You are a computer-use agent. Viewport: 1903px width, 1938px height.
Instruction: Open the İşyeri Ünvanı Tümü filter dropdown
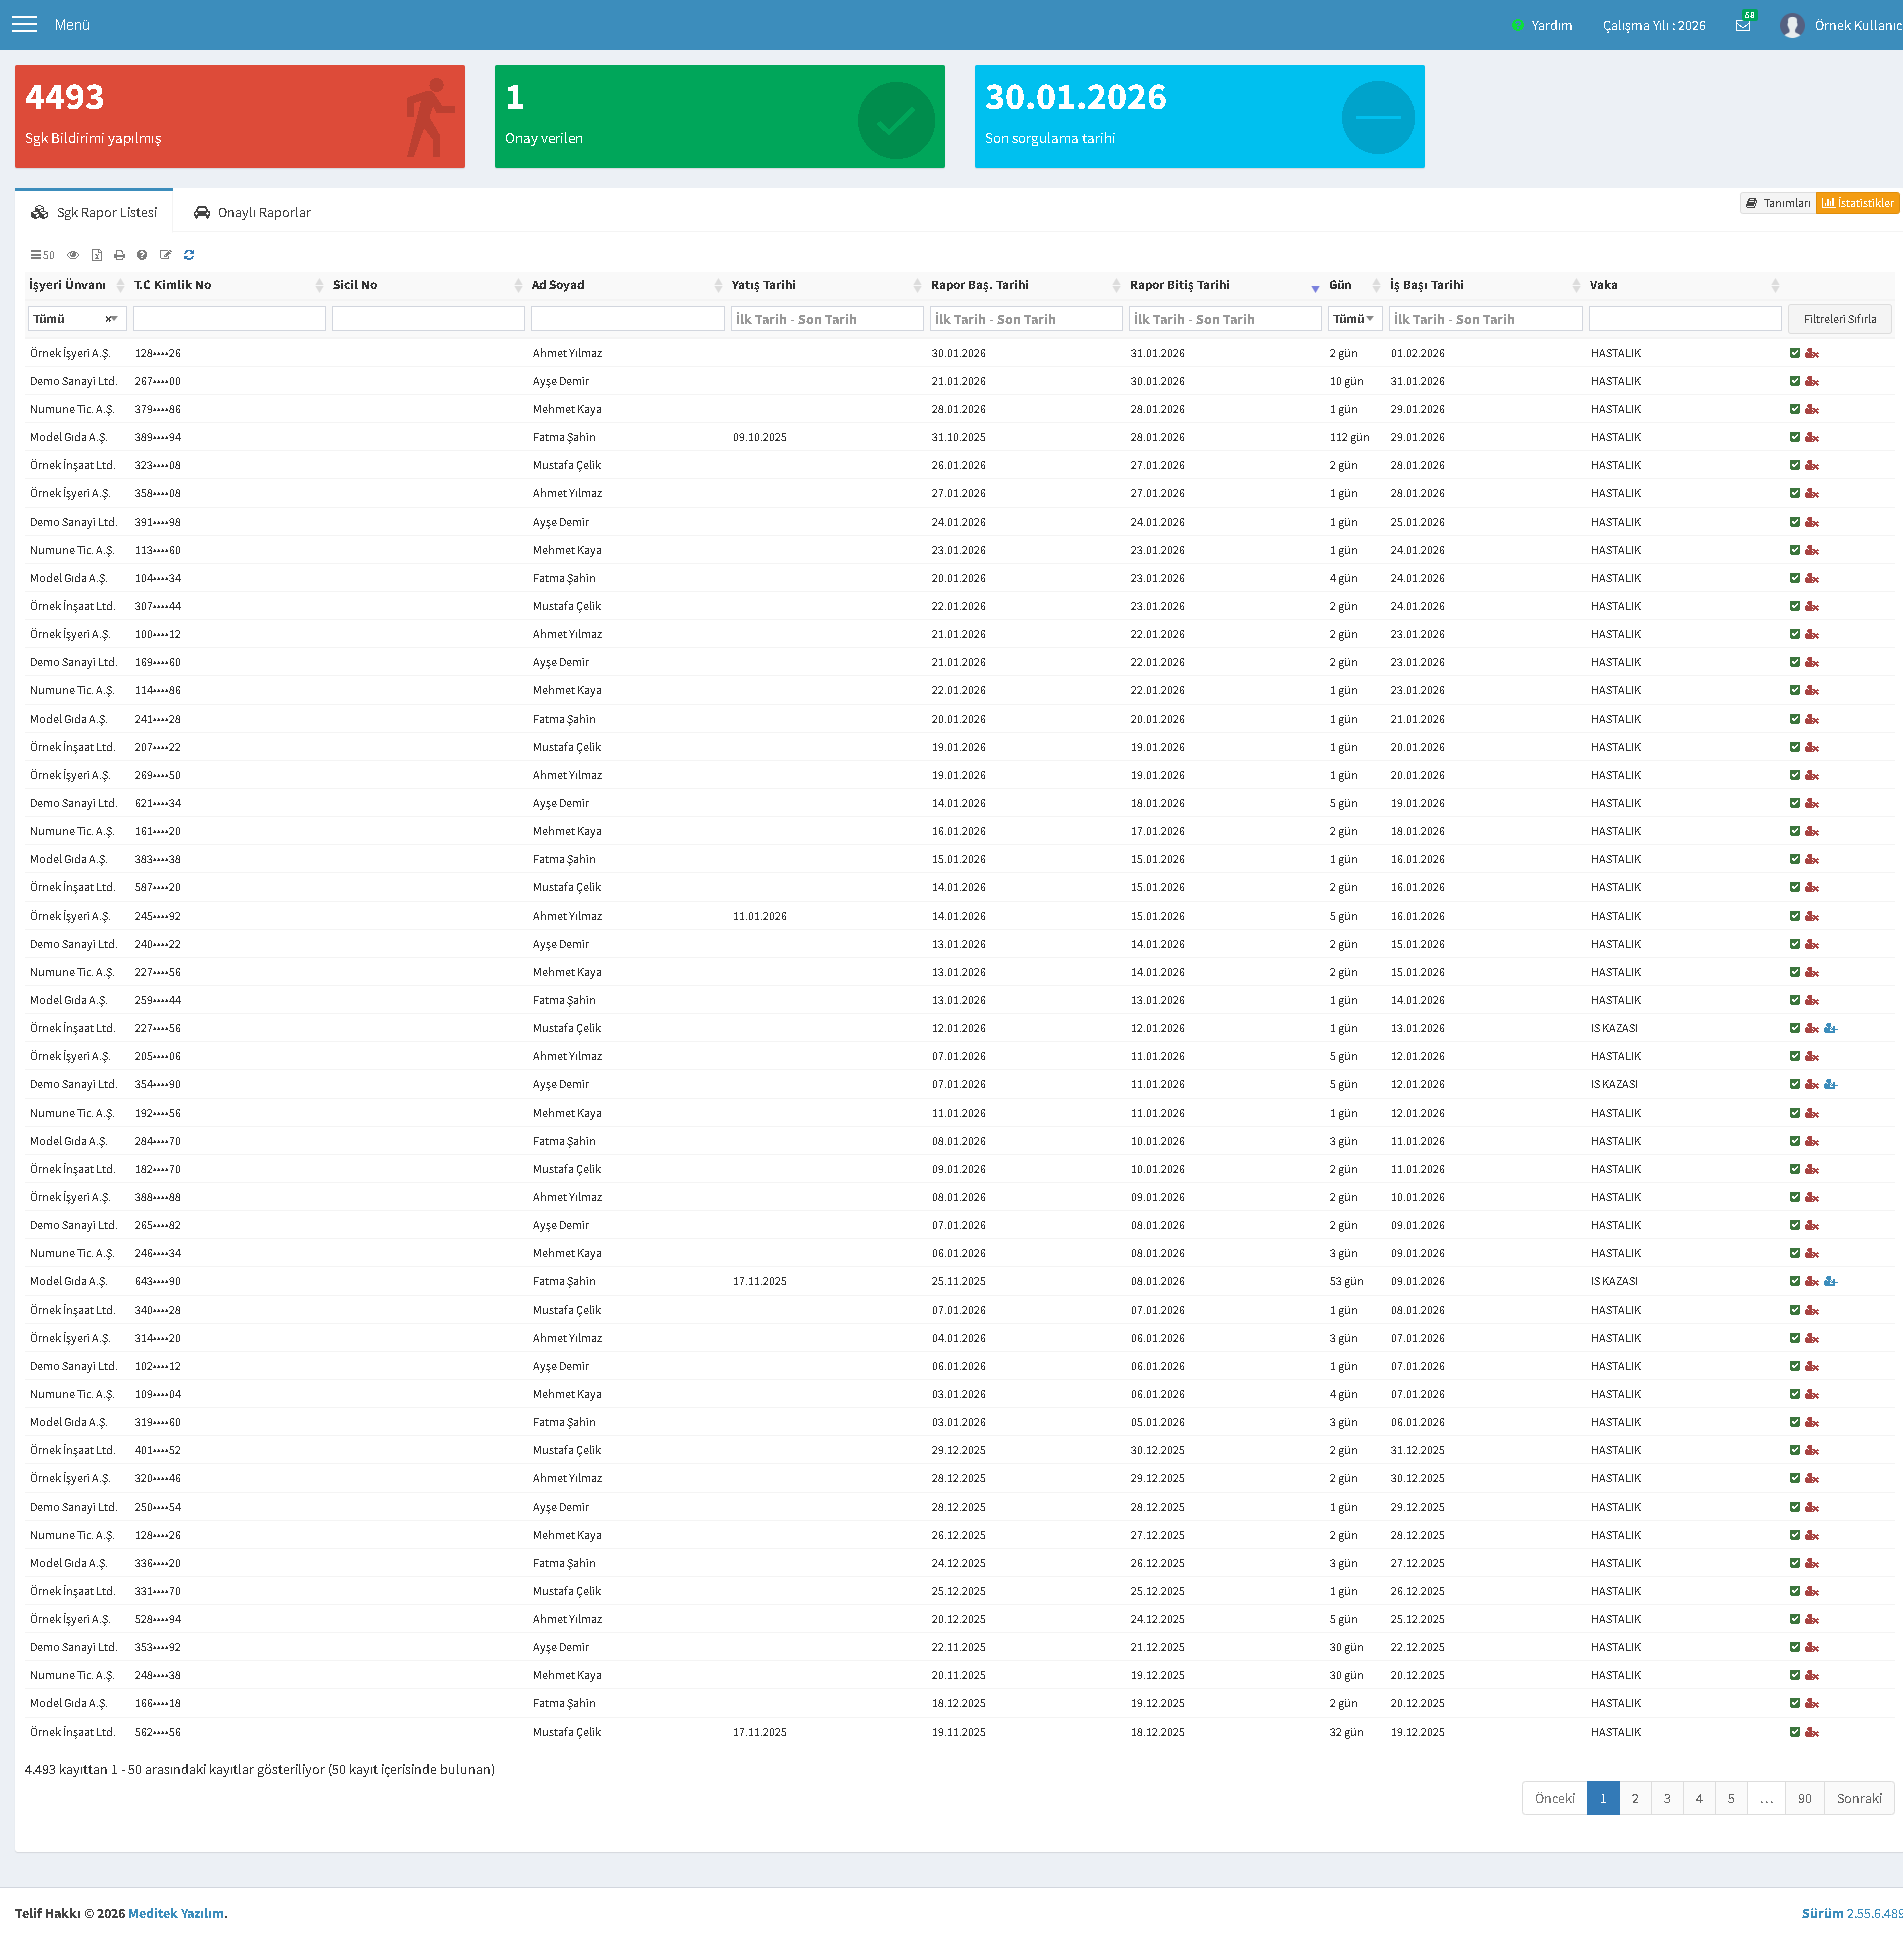tap(77, 319)
